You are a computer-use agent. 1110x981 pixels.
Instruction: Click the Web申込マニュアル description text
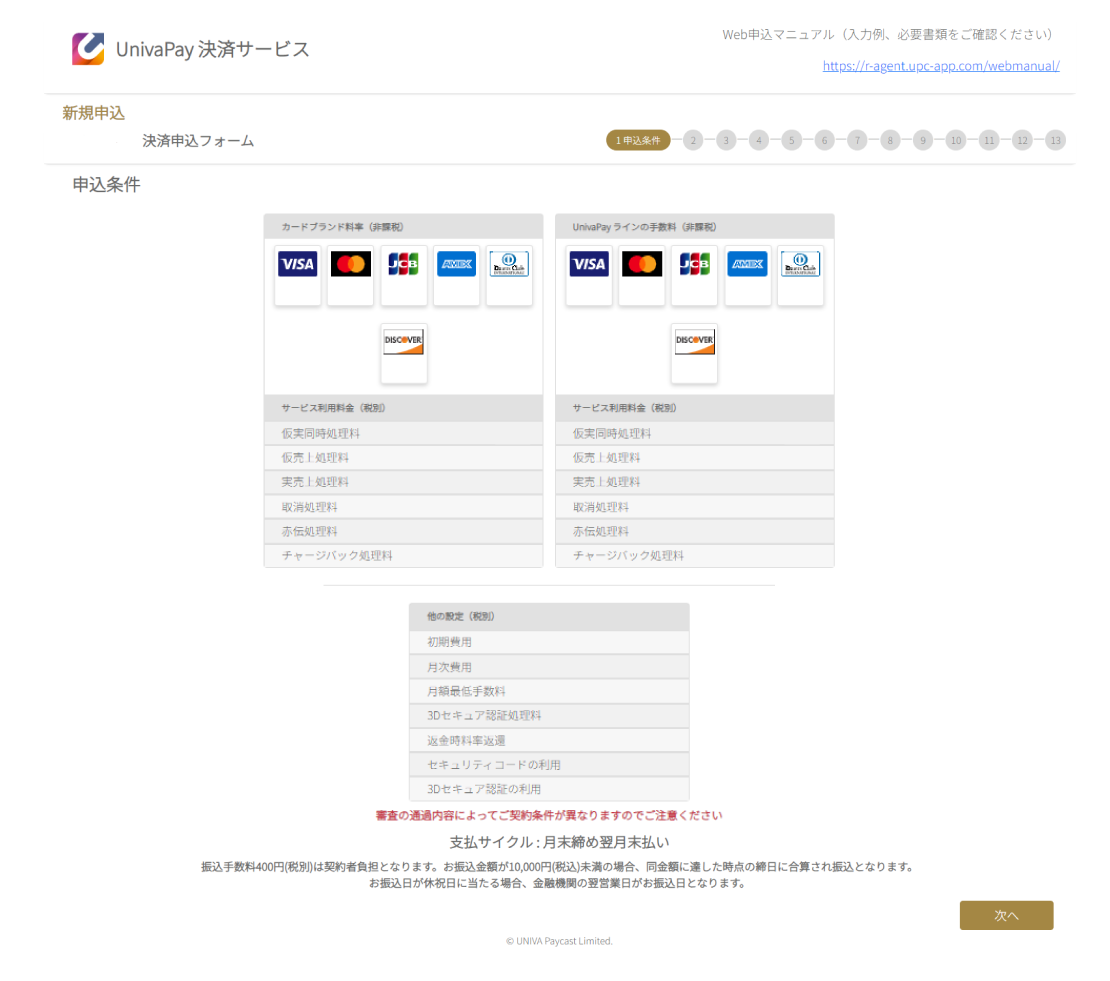[x=887, y=35]
